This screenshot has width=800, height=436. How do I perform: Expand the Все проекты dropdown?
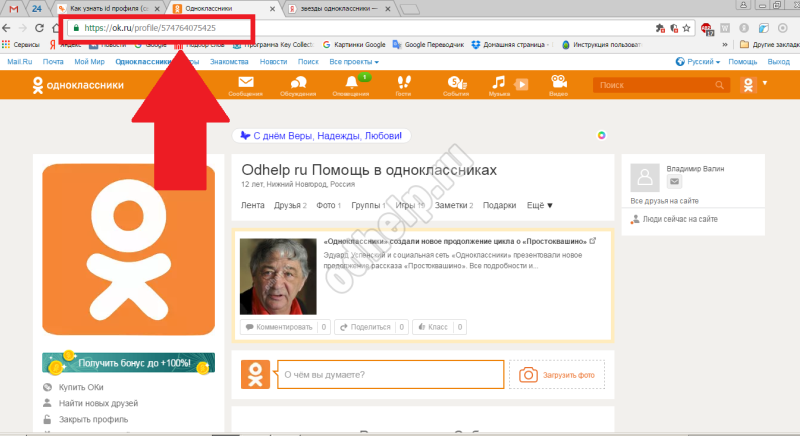point(354,62)
